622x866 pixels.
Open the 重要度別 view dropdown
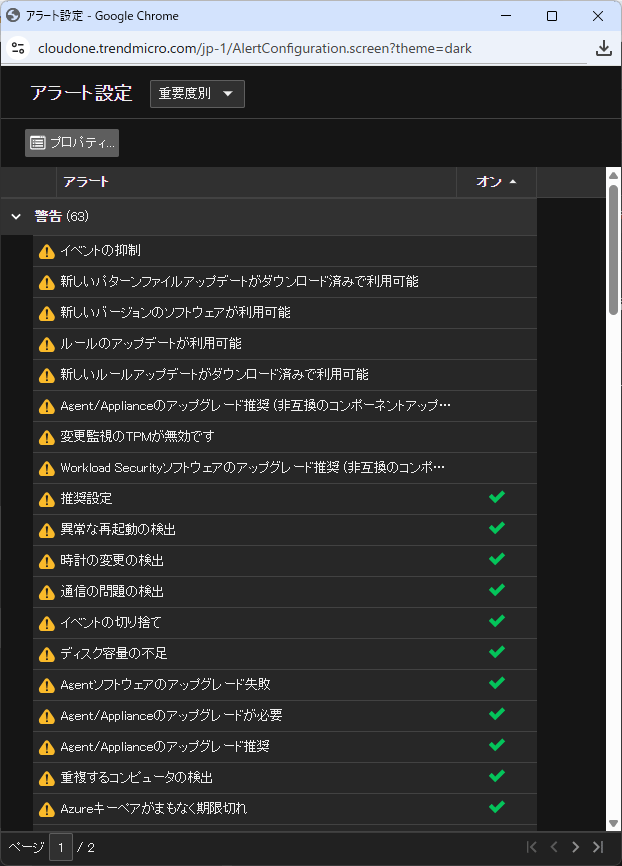(197, 94)
